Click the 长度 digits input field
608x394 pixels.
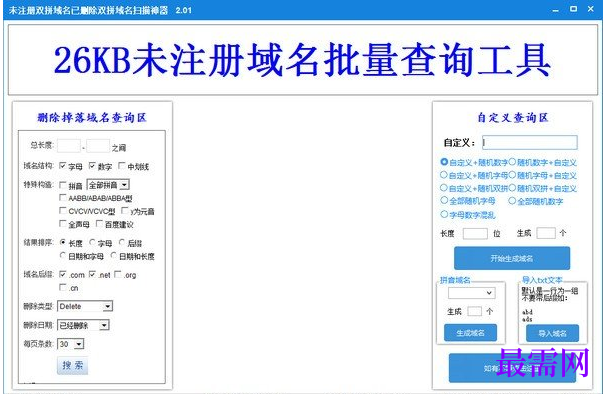pyautogui.click(x=475, y=233)
